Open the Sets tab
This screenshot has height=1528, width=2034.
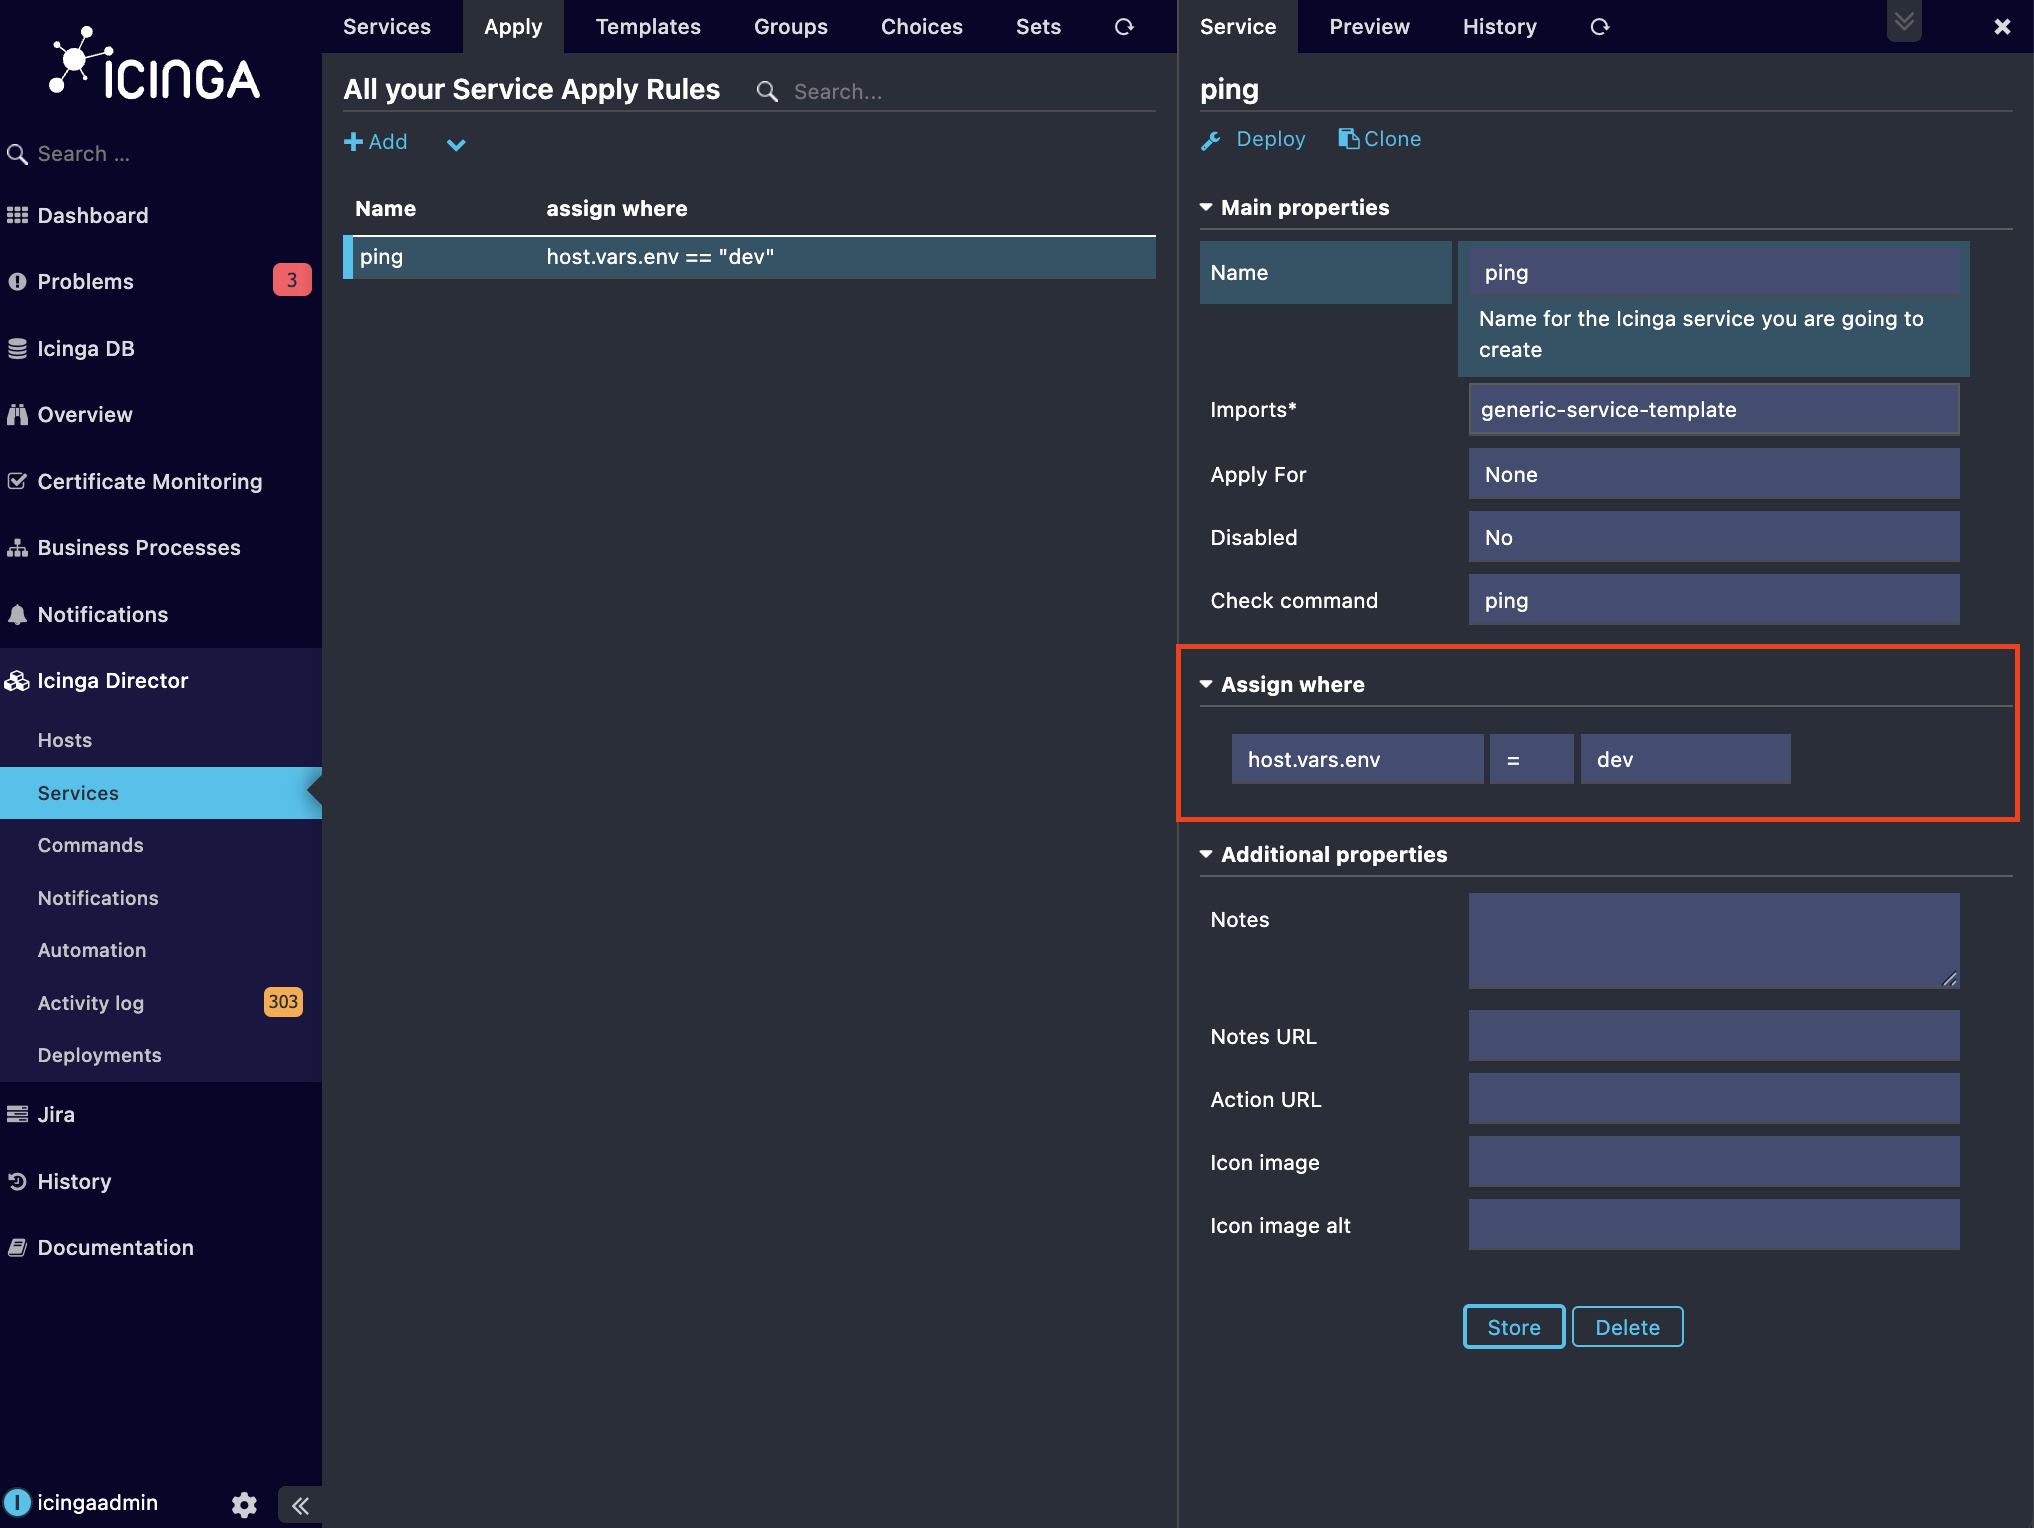(x=1038, y=27)
